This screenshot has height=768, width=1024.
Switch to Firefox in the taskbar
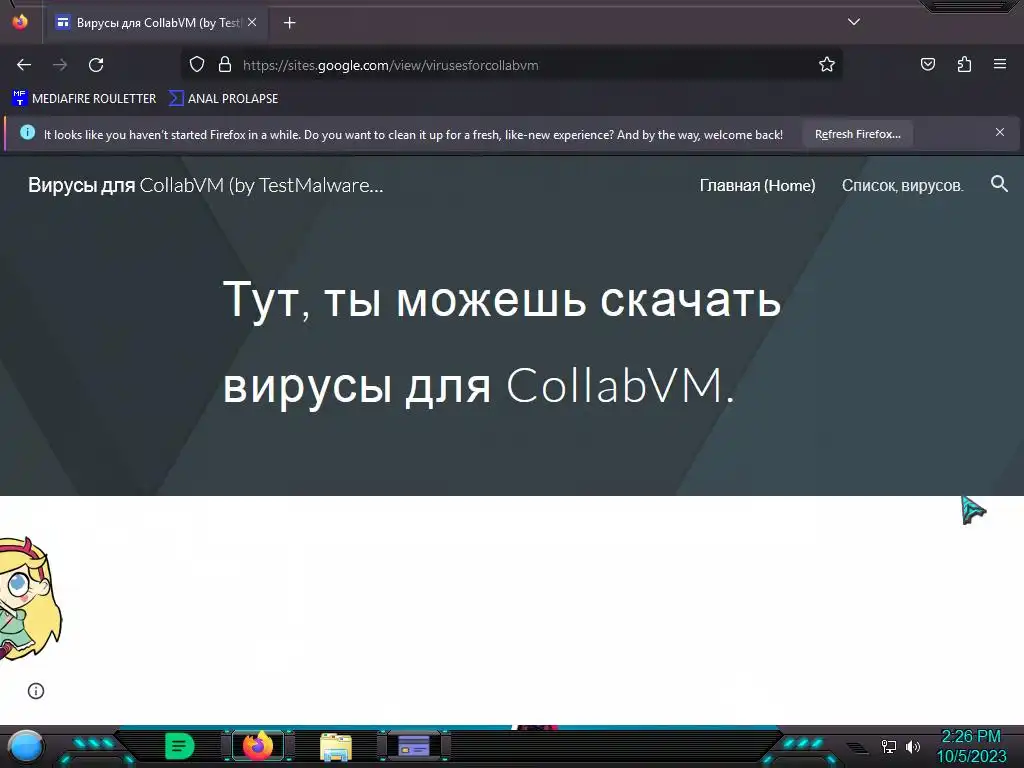[x=258, y=745]
